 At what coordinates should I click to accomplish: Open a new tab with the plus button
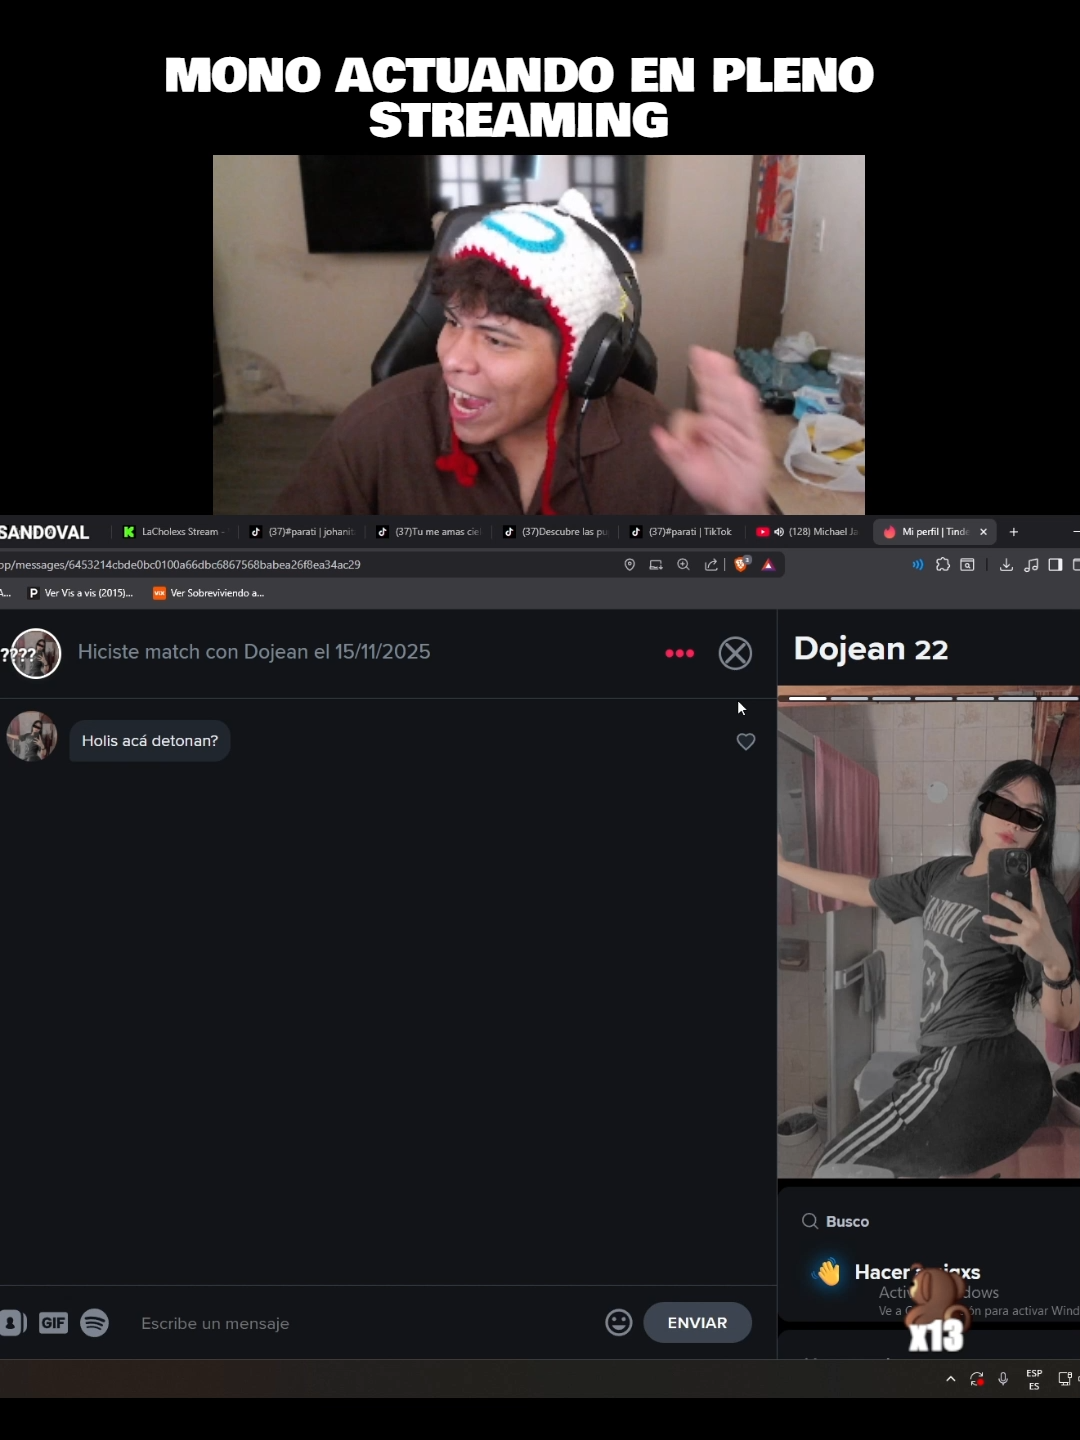(x=1013, y=531)
